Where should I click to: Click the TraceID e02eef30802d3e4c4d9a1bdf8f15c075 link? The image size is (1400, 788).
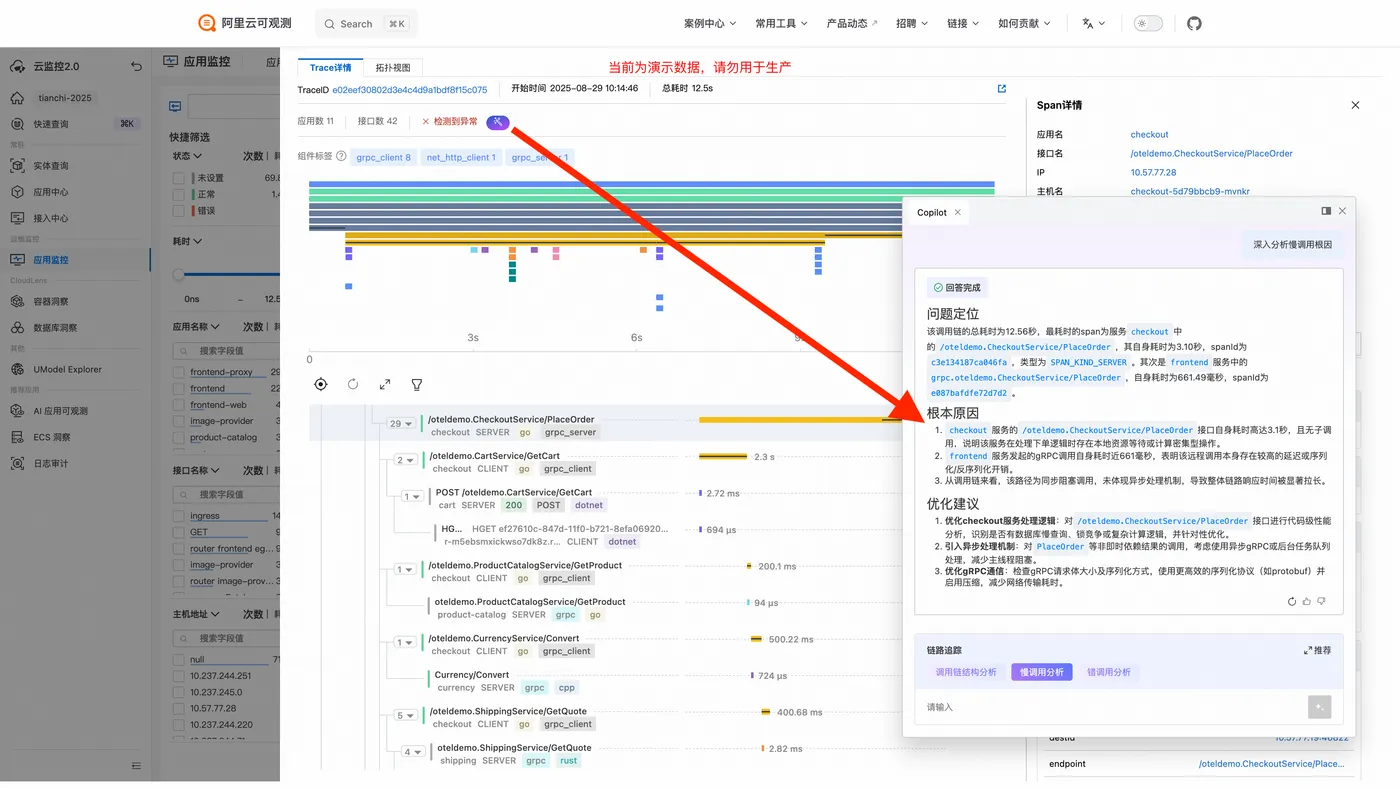[410, 90]
